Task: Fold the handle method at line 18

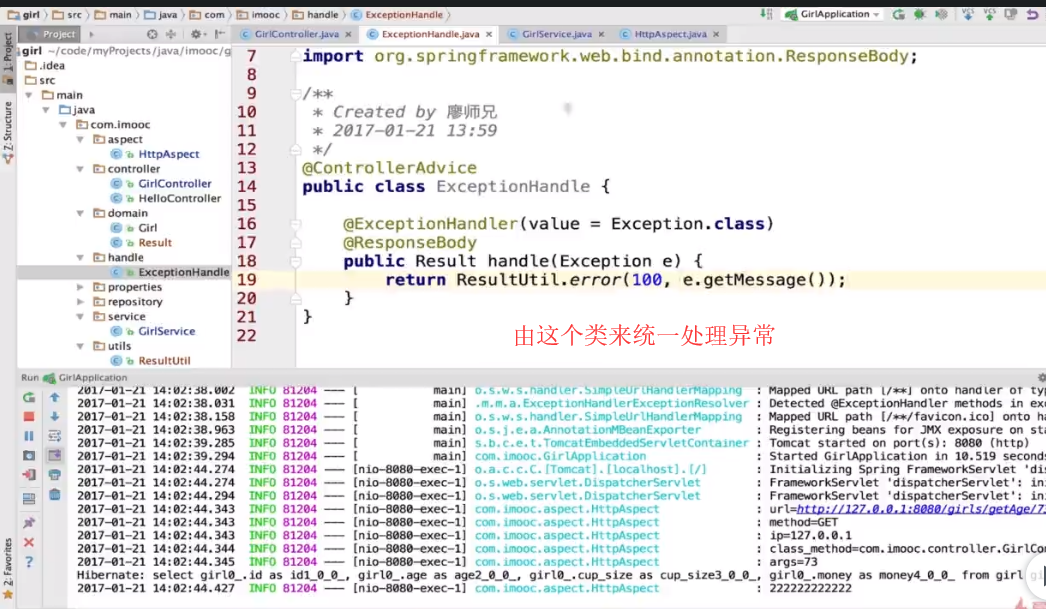Action: [x=296, y=261]
